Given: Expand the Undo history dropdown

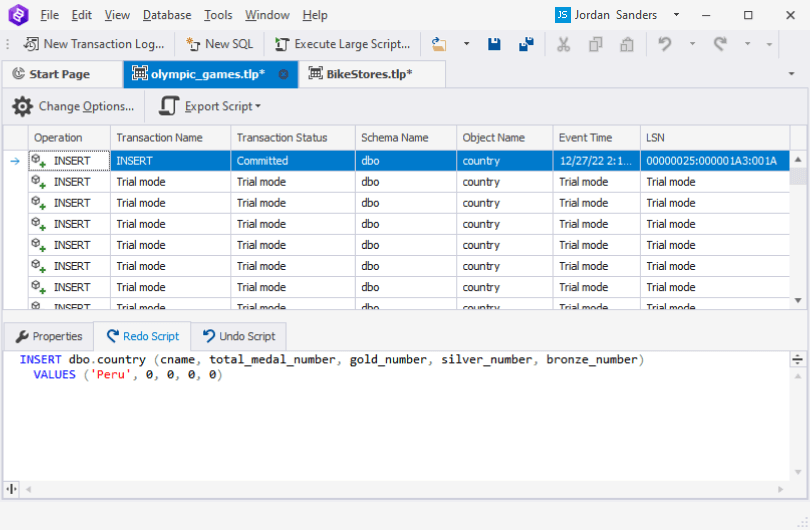Looking at the screenshot, I should click(692, 44).
